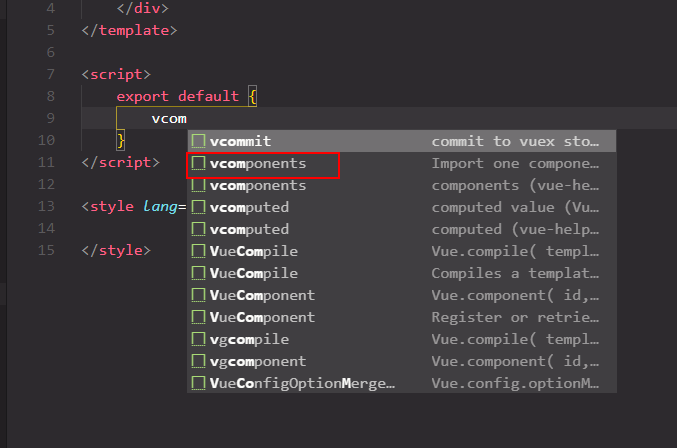Click snippet icon of VueComponent 'Vue.component( id,…' row
This screenshot has height=448, width=677.
(198, 295)
